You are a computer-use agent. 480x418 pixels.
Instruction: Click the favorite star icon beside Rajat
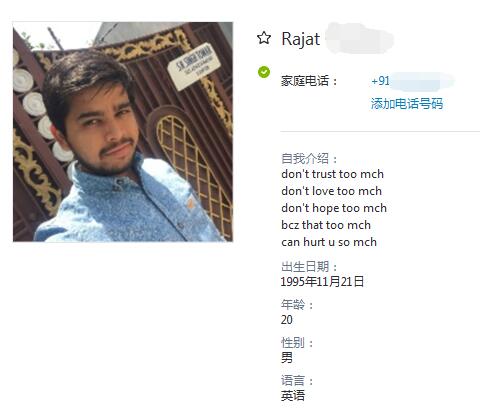264,38
